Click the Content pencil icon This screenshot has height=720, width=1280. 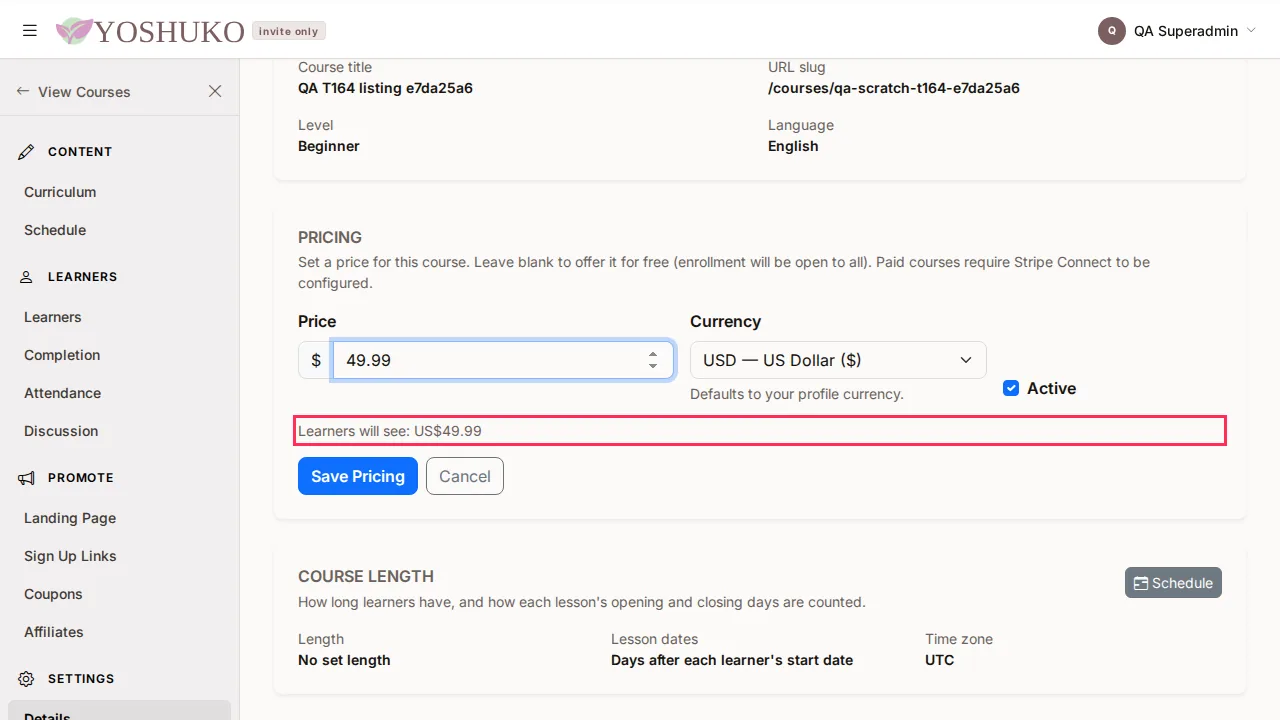pyautogui.click(x=27, y=152)
